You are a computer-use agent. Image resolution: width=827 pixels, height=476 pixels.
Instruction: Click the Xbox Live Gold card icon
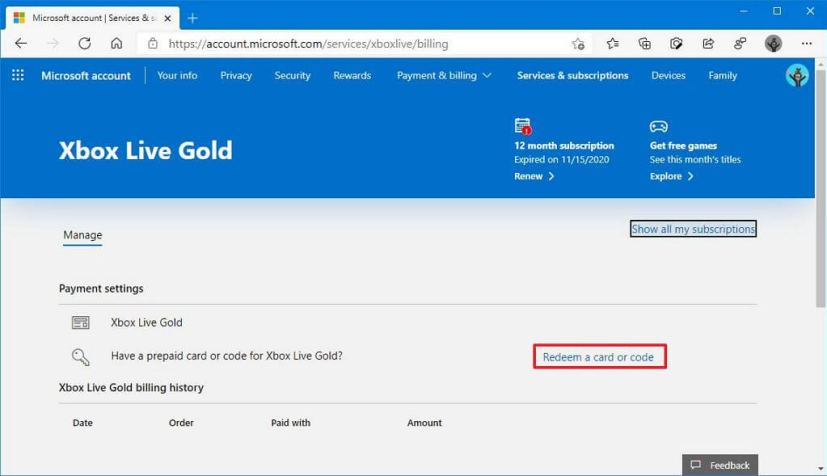coord(81,323)
